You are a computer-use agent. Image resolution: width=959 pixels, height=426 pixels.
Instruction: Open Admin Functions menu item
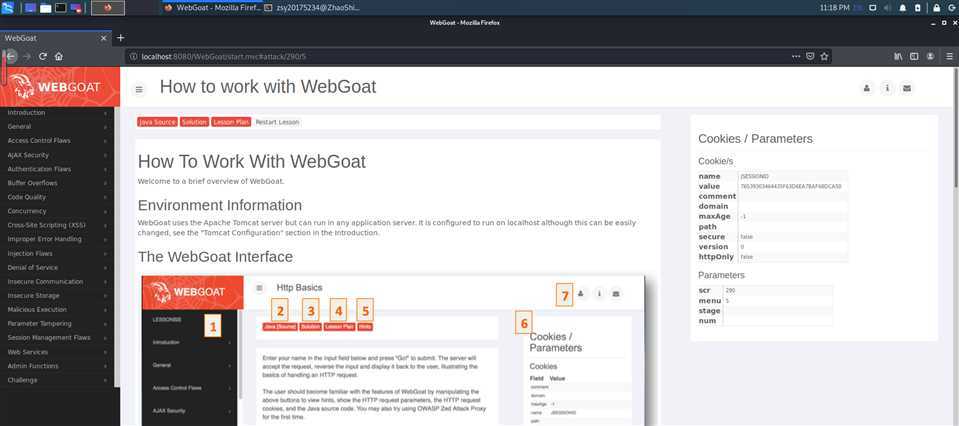(x=57, y=365)
